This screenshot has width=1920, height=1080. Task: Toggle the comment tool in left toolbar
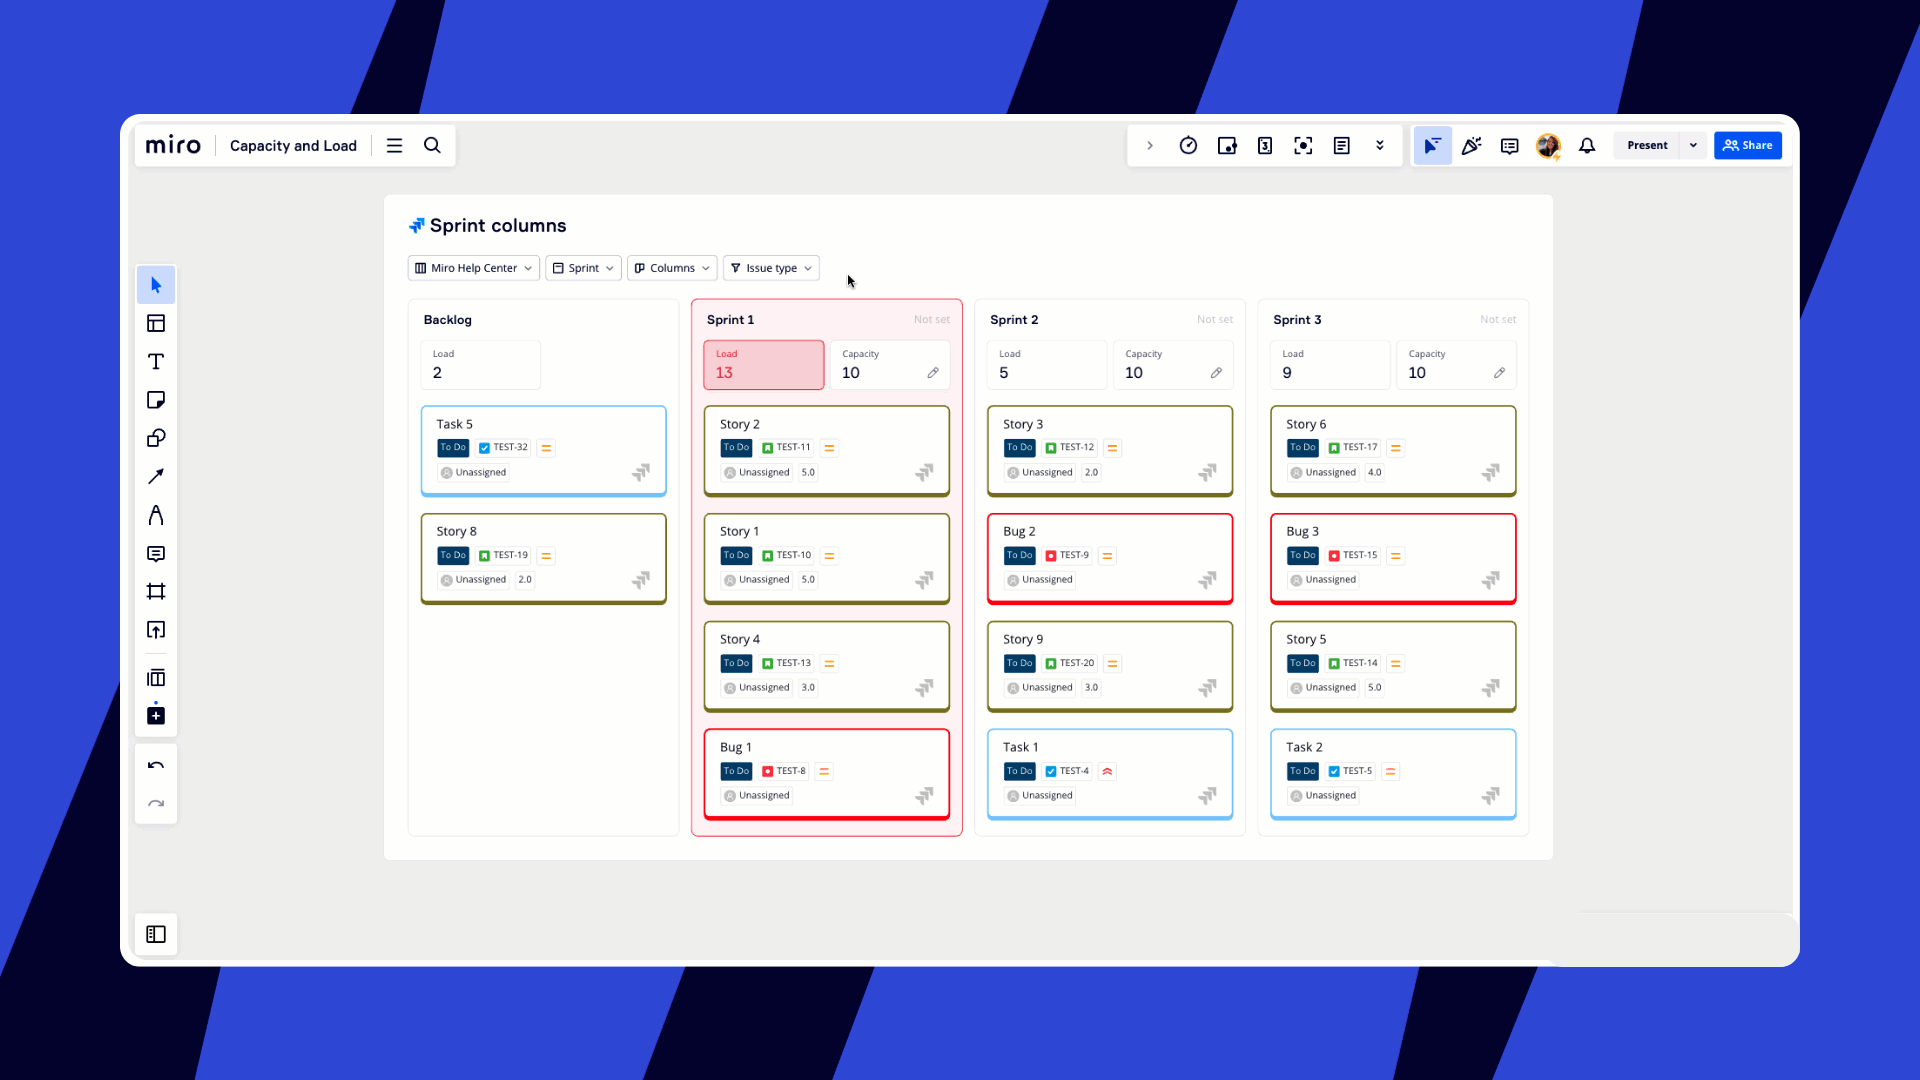click(x=156, y=554)
